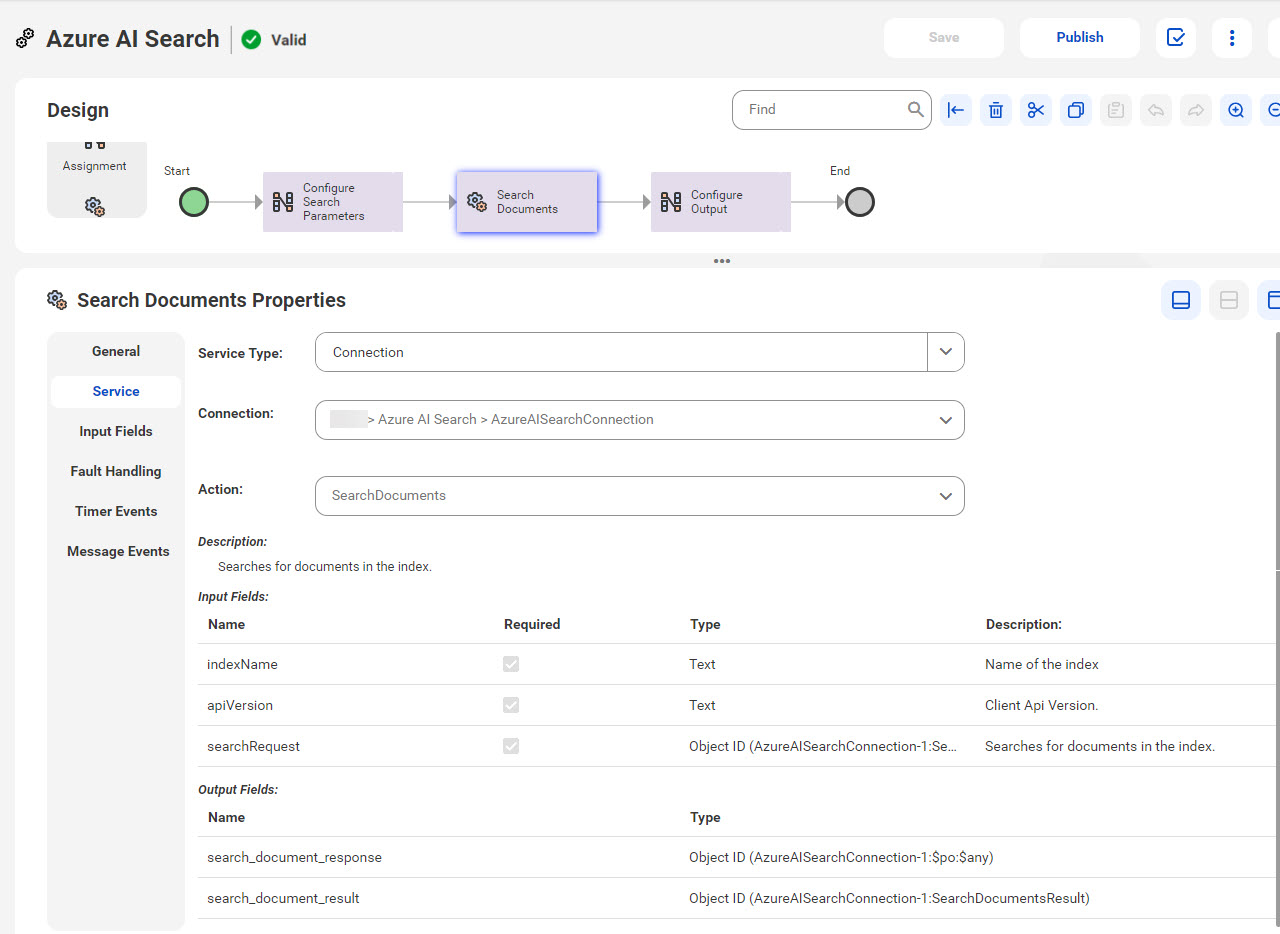Select the Start green circle node
Viewport: 1280px width, 934px height.
pos(194,202)
